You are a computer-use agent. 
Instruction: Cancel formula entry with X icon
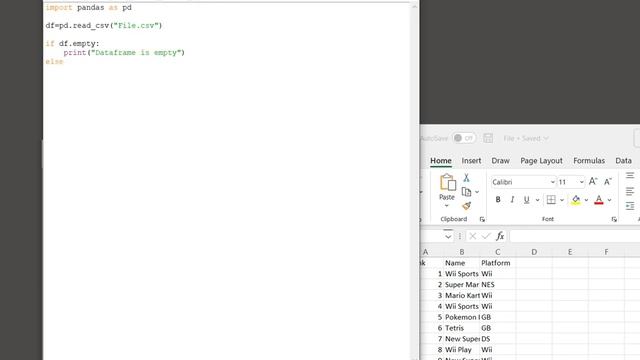click(x=472, y=236)
